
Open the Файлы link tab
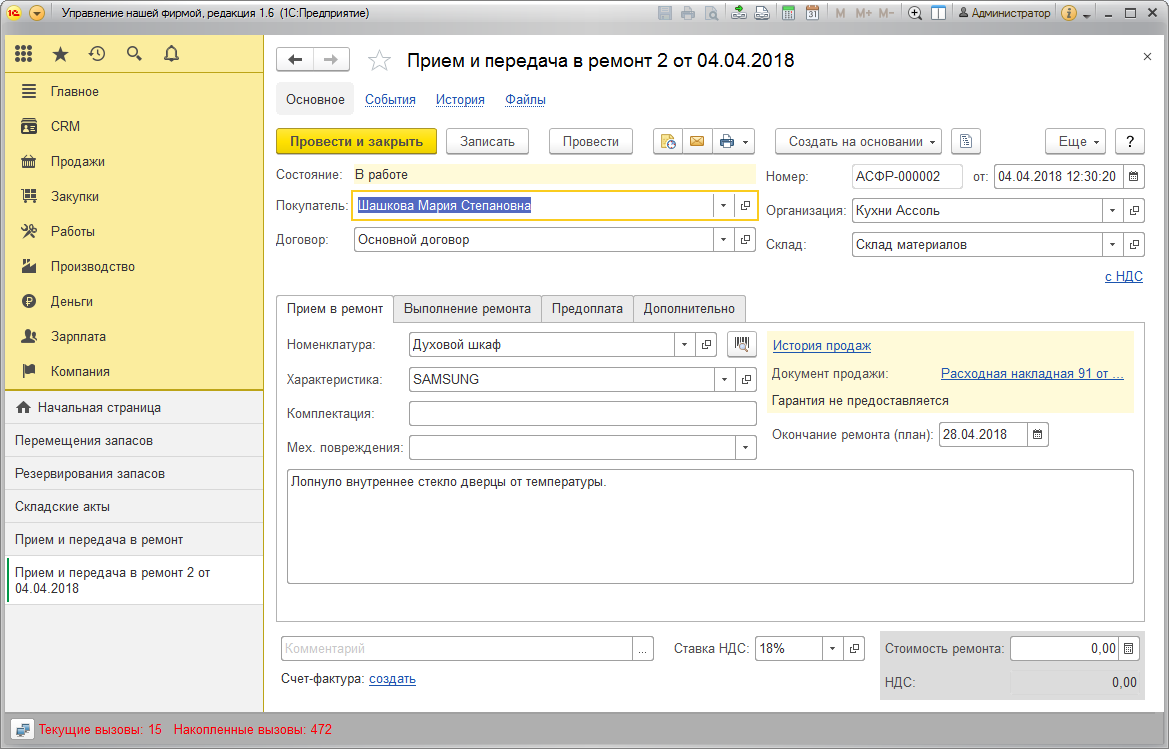(525, 100)
